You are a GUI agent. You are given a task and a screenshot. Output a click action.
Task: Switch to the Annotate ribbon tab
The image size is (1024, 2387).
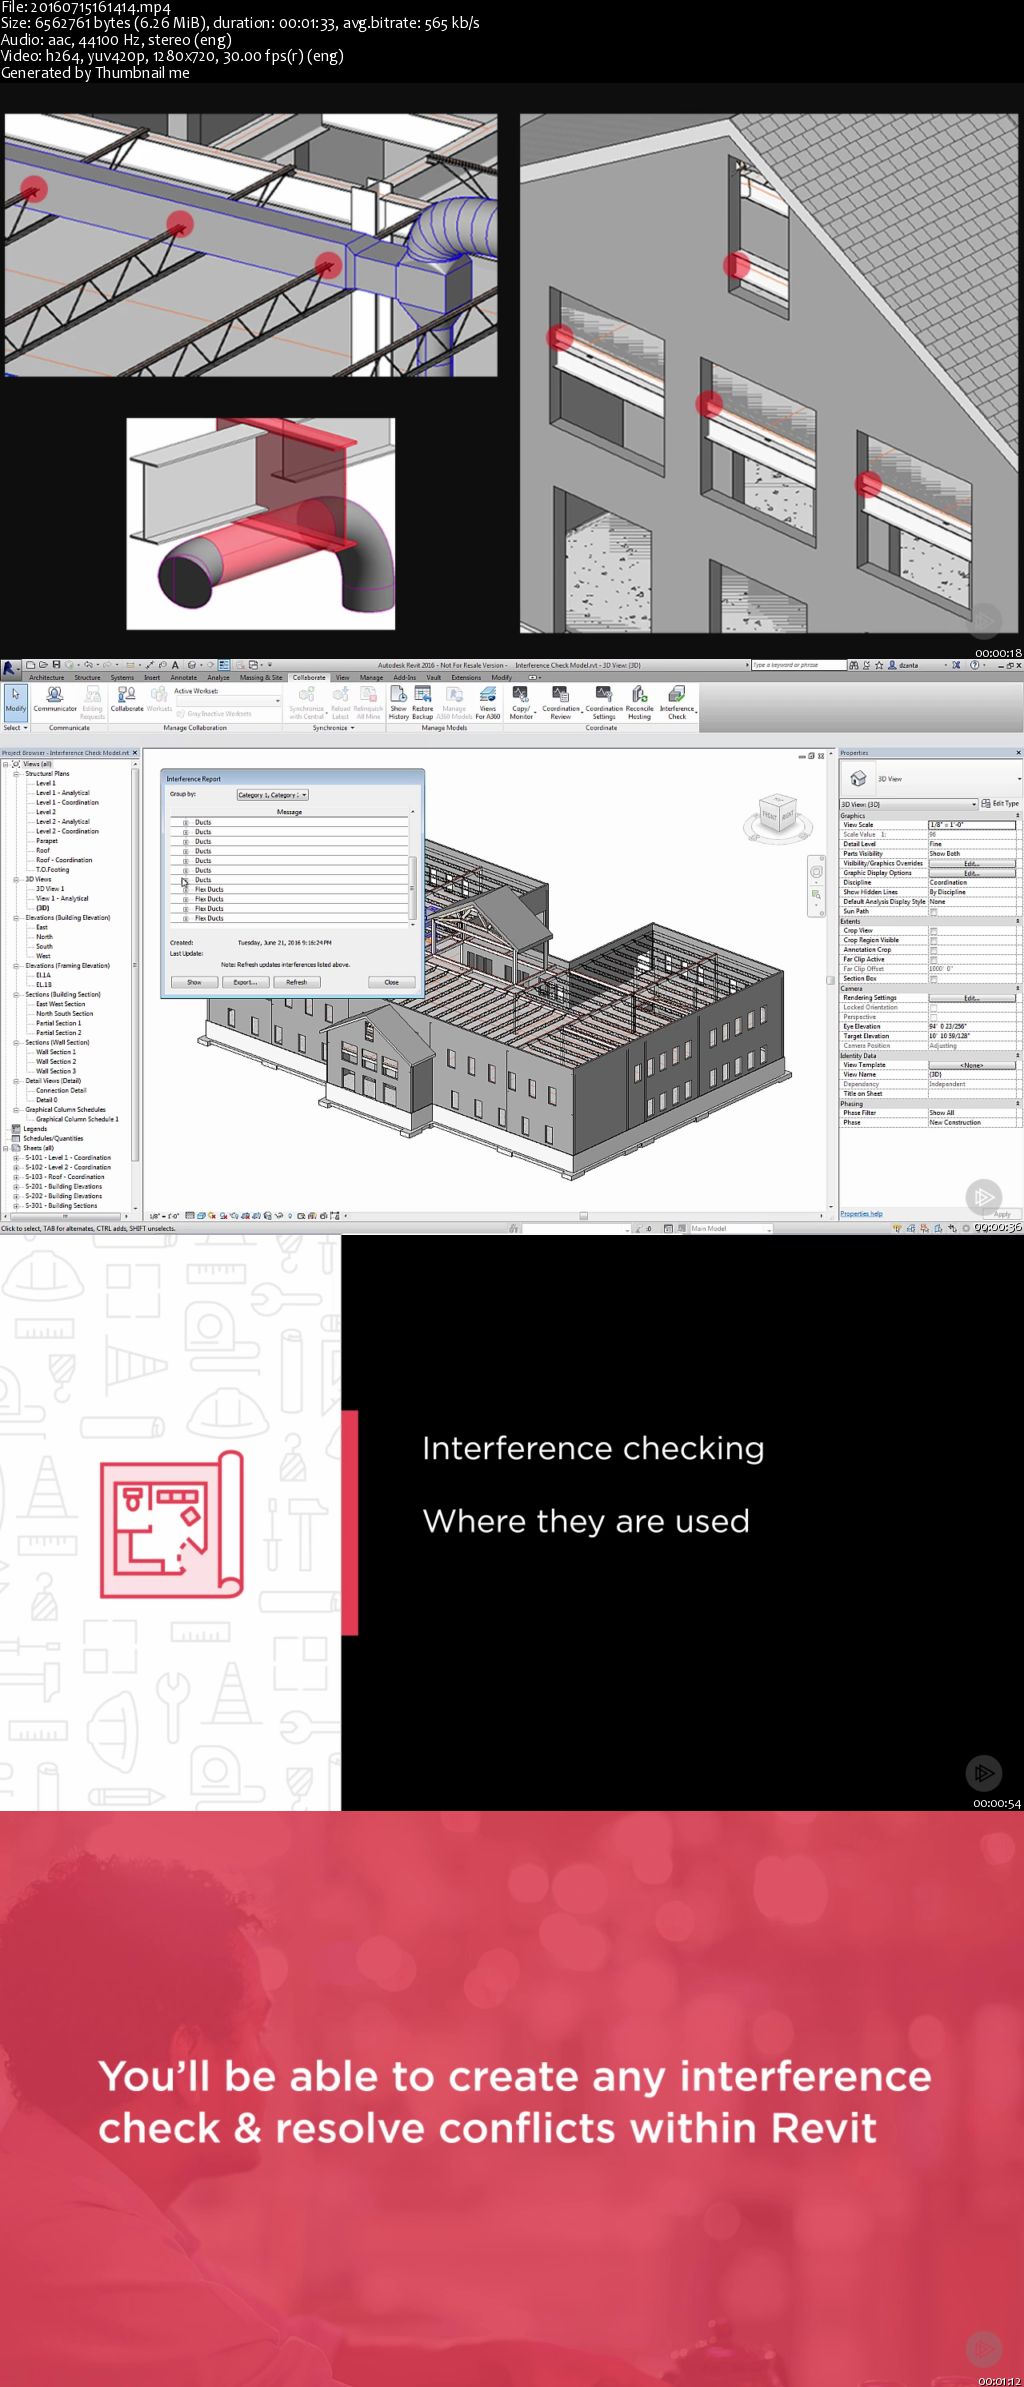[184, 677]
